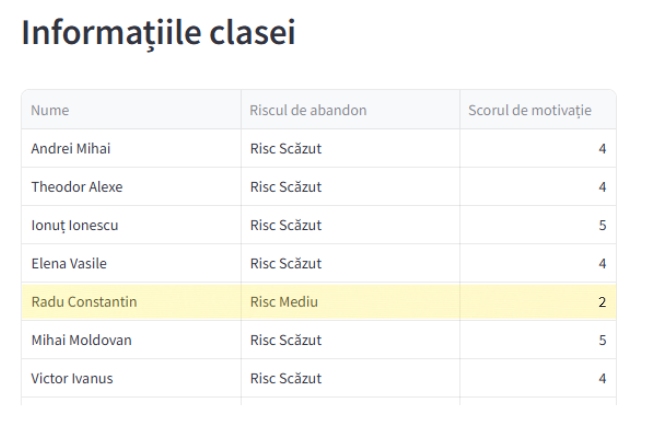Click Scorul de motivație column header
The height and width of the screenshot is (438, 656).
coord(530,110)
